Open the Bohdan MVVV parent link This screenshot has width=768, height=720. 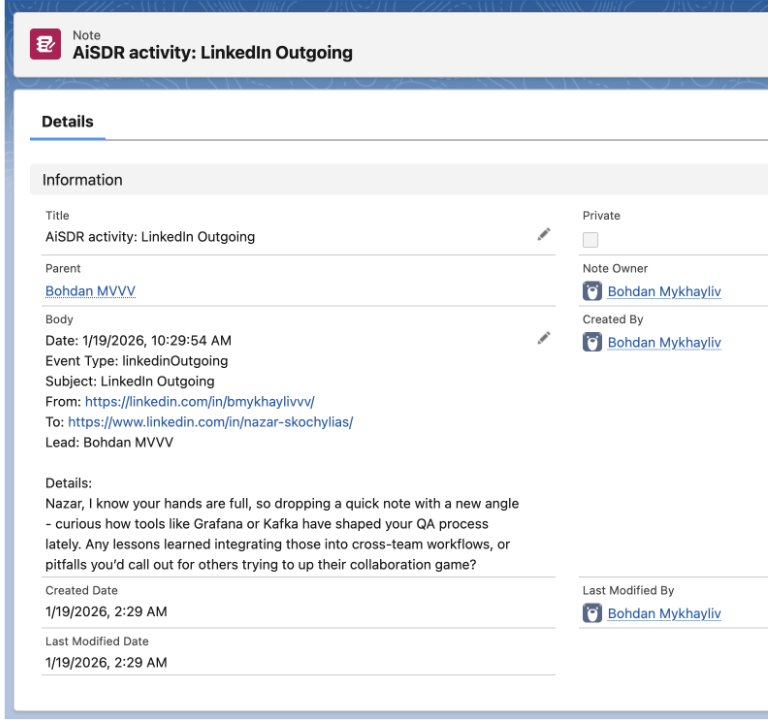pyautogui.click(x=90, y=291)
